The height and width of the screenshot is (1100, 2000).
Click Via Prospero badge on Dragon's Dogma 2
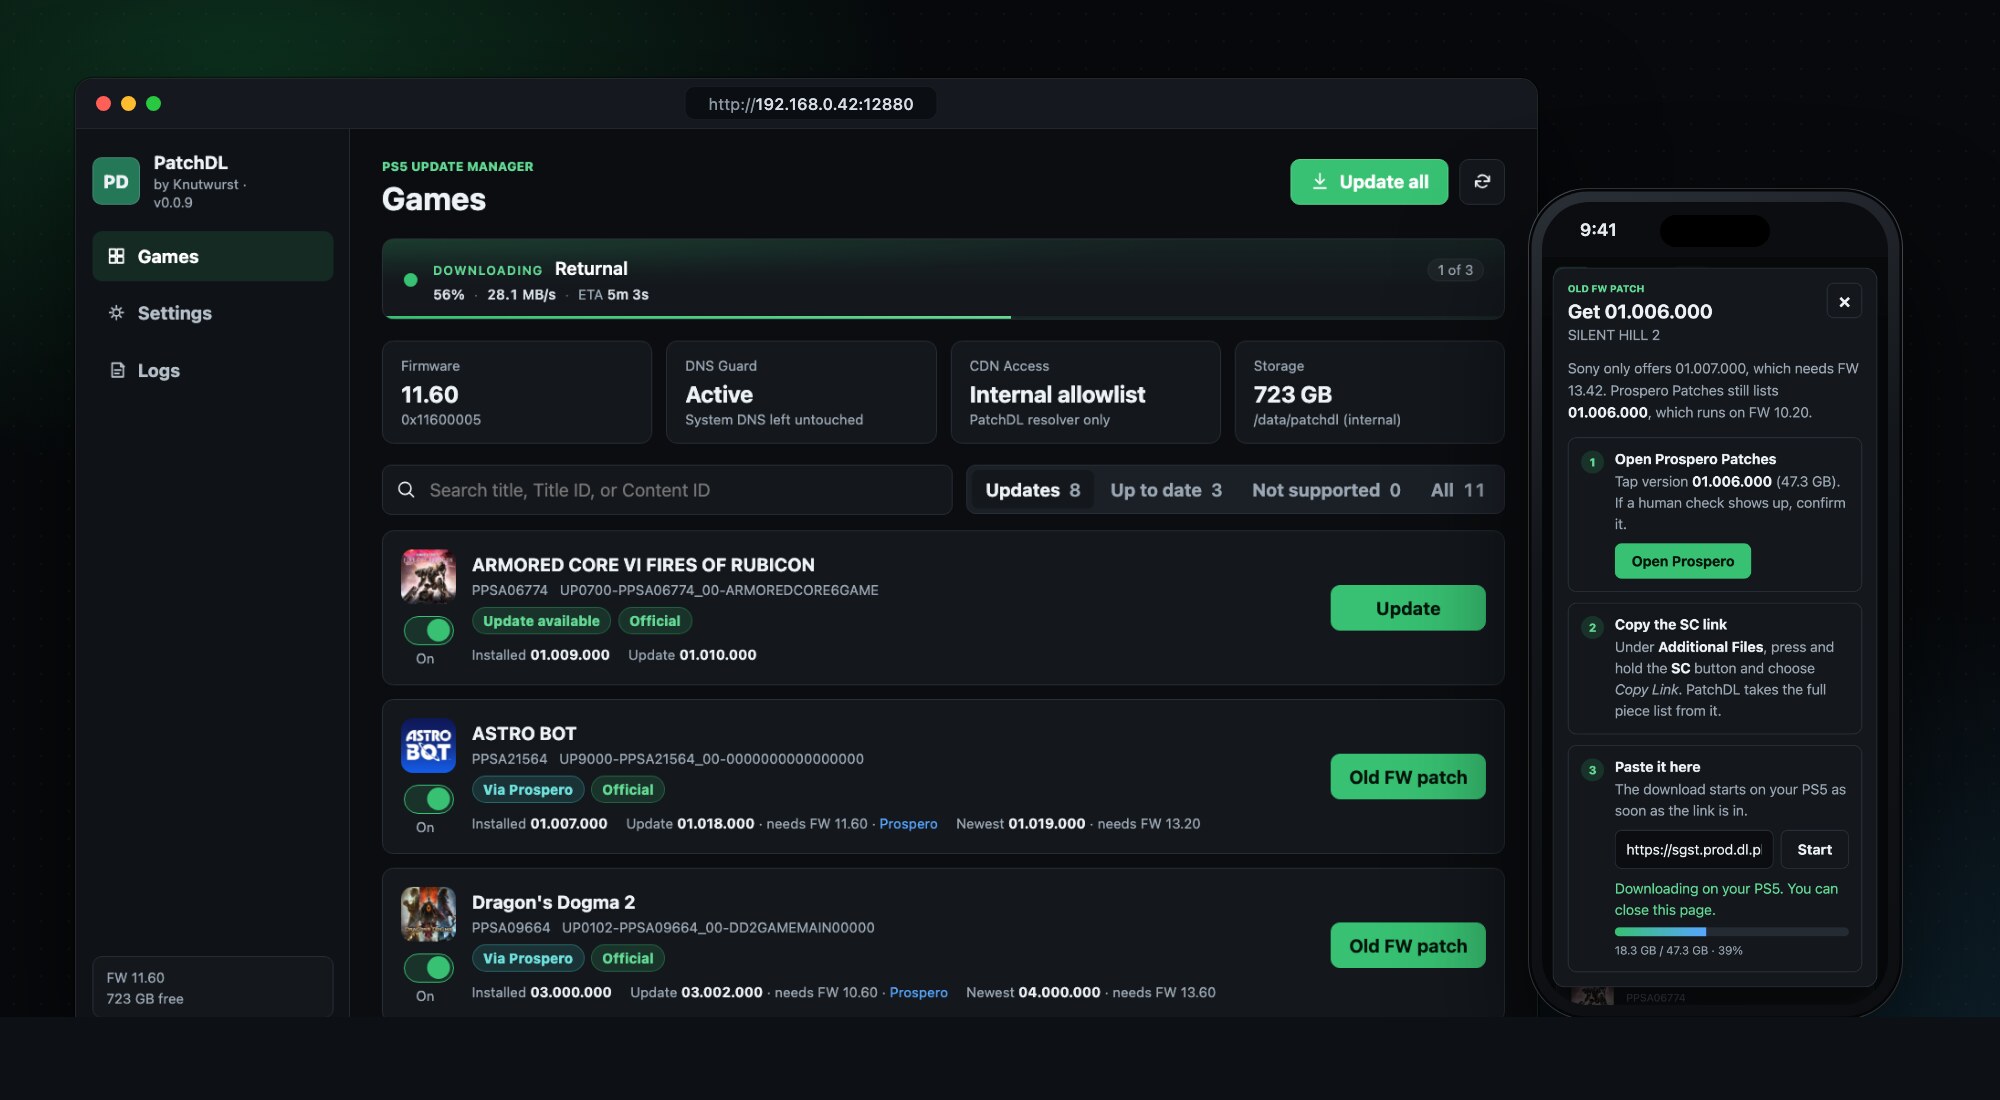pos(528,959)
